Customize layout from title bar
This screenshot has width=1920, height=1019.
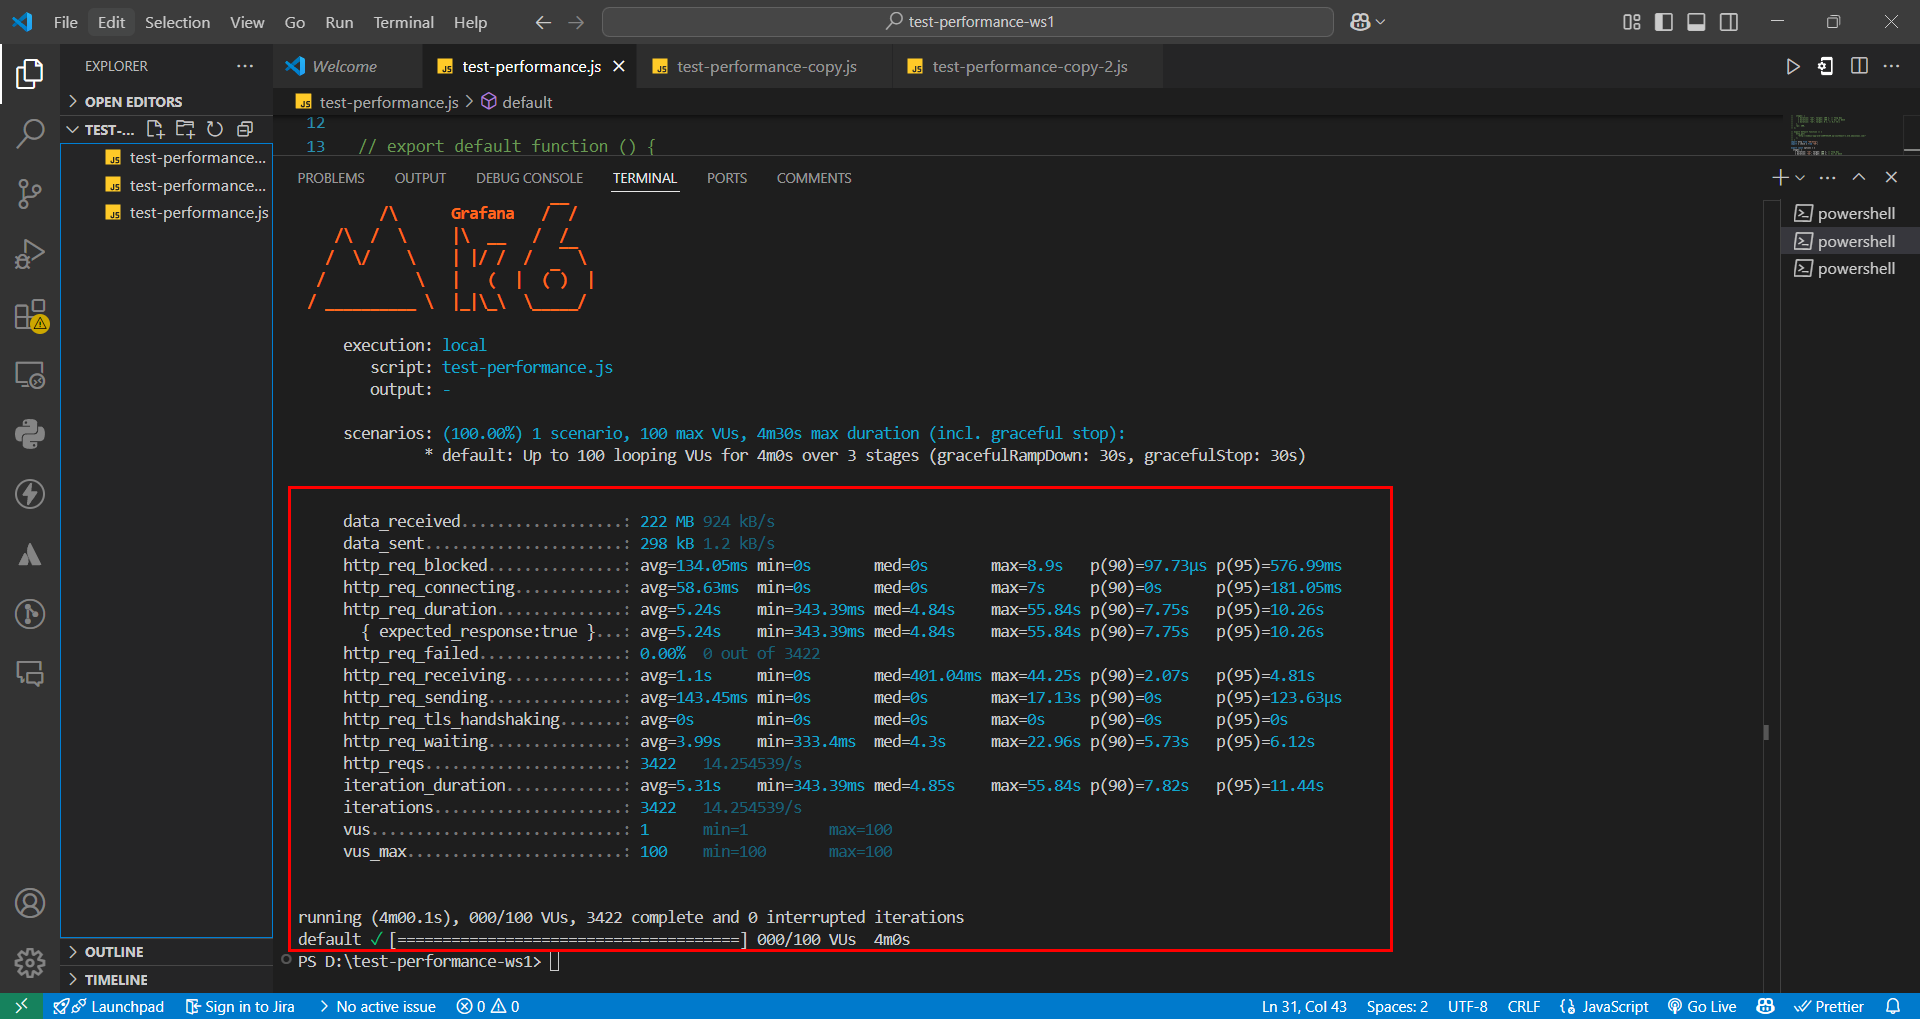pos(1631,22)
